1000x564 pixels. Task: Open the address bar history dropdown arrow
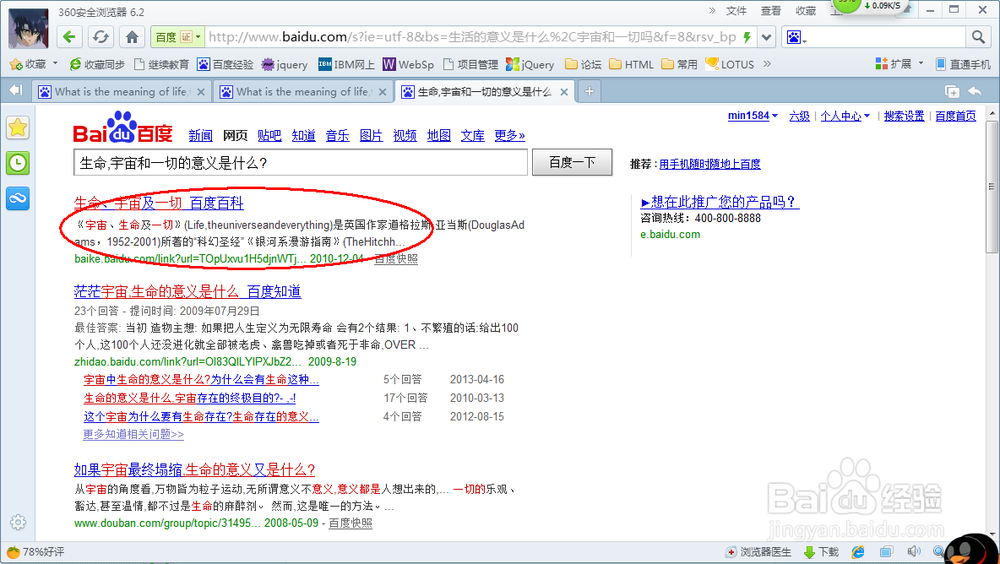tap(767, 37)
